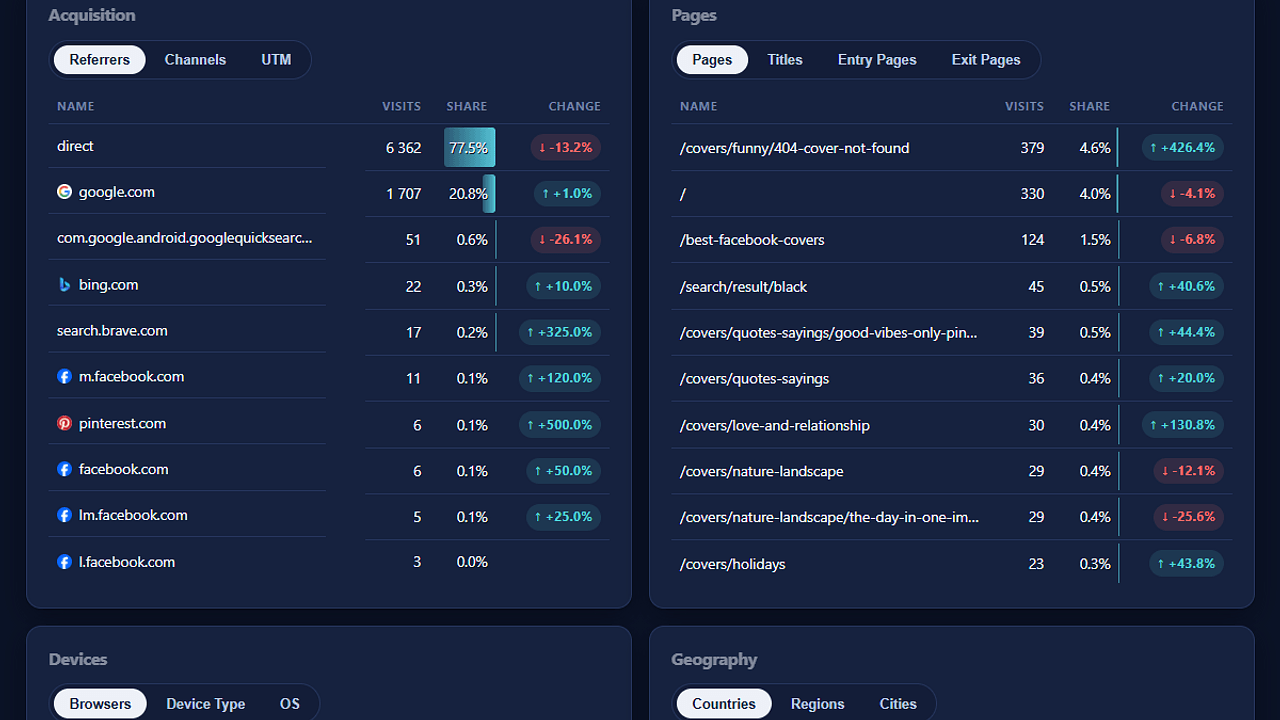Click the l.facebook.com referrer name
Screen dimensions: 1280x720
coord(127,562)
